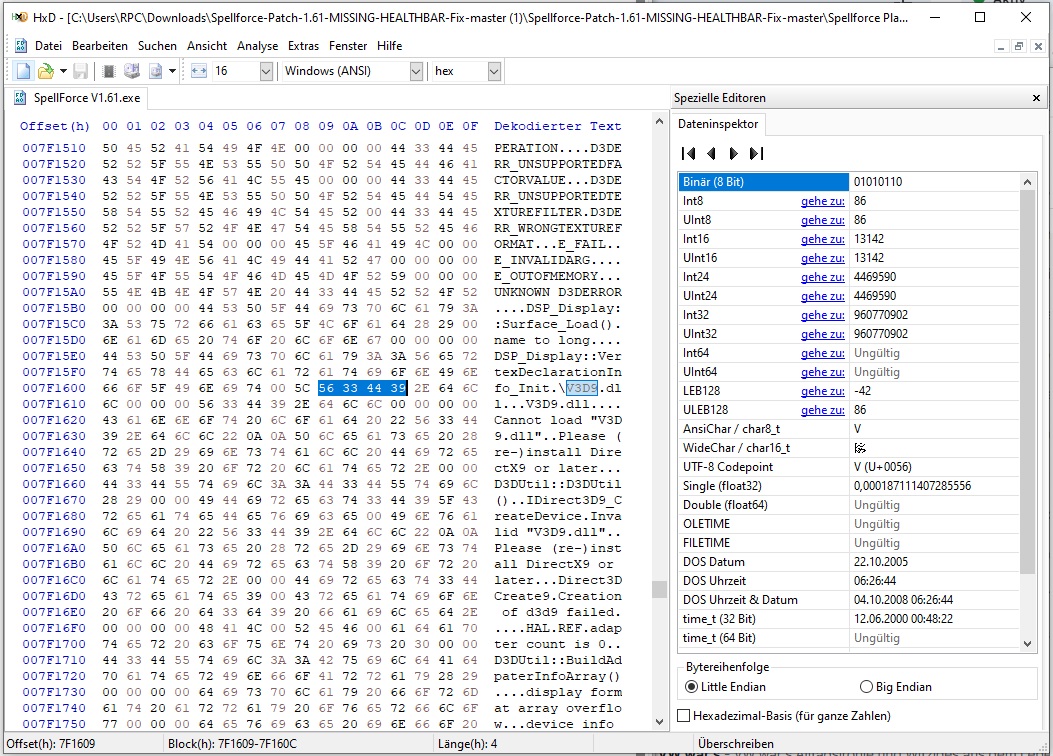Open the bytes-per-row dropdown showing 16
Viewport: 1053px width, 756px height.
(x=265, y=71)
